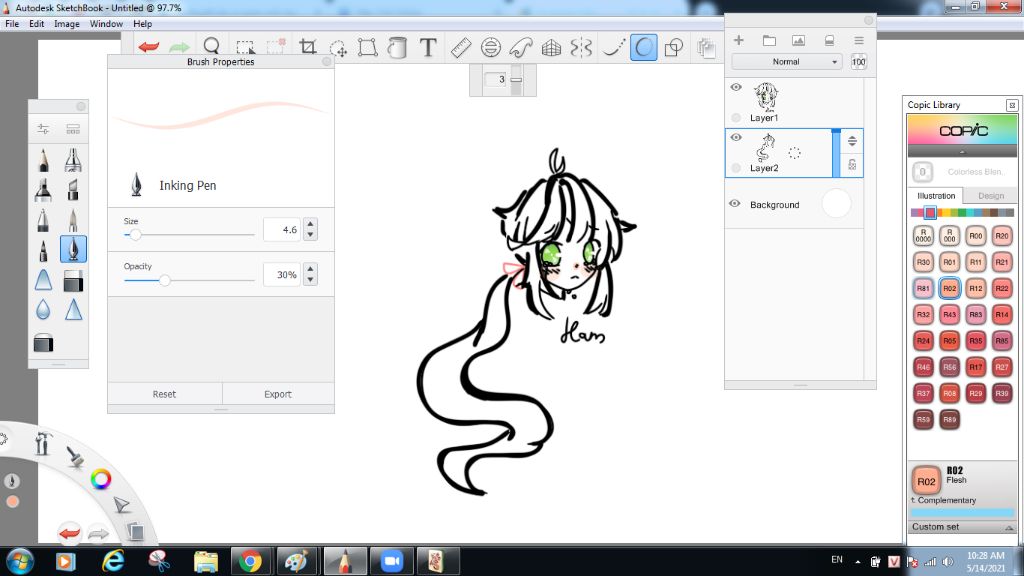Switch to Design tab in Copic Library

(991, 195)
